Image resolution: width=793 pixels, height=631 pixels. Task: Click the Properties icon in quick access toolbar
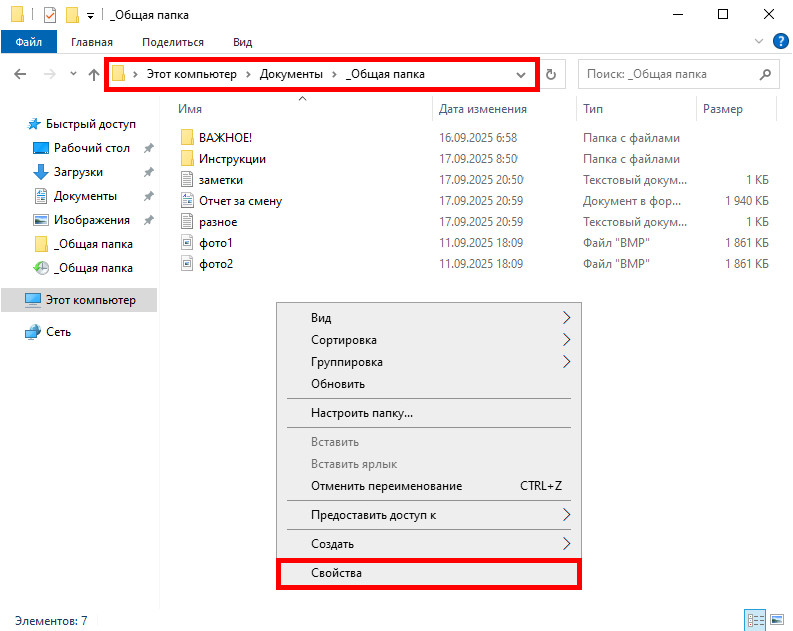pos(50,15)
